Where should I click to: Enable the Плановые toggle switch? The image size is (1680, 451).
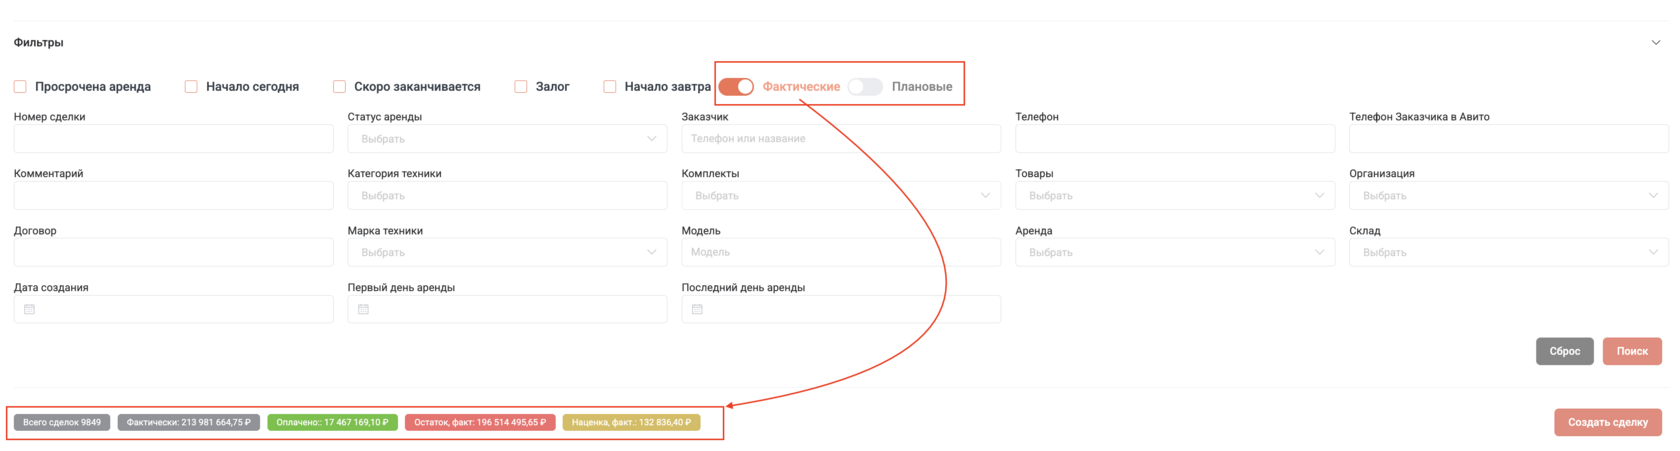[866, 87]
